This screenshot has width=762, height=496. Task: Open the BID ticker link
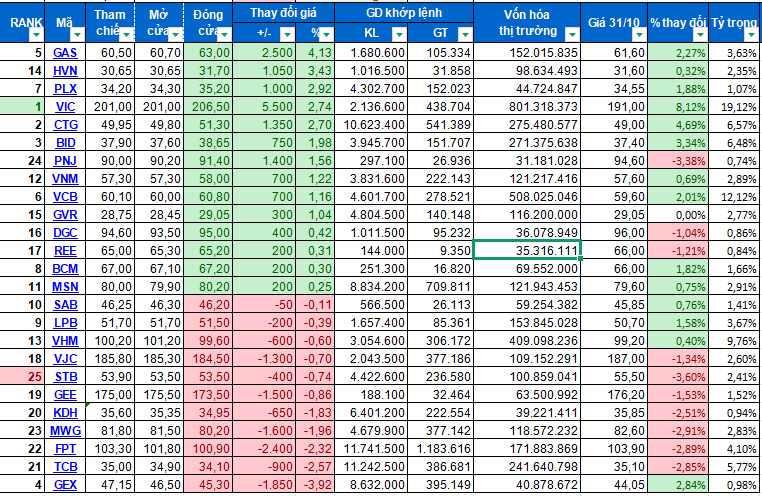coord(65,142)
